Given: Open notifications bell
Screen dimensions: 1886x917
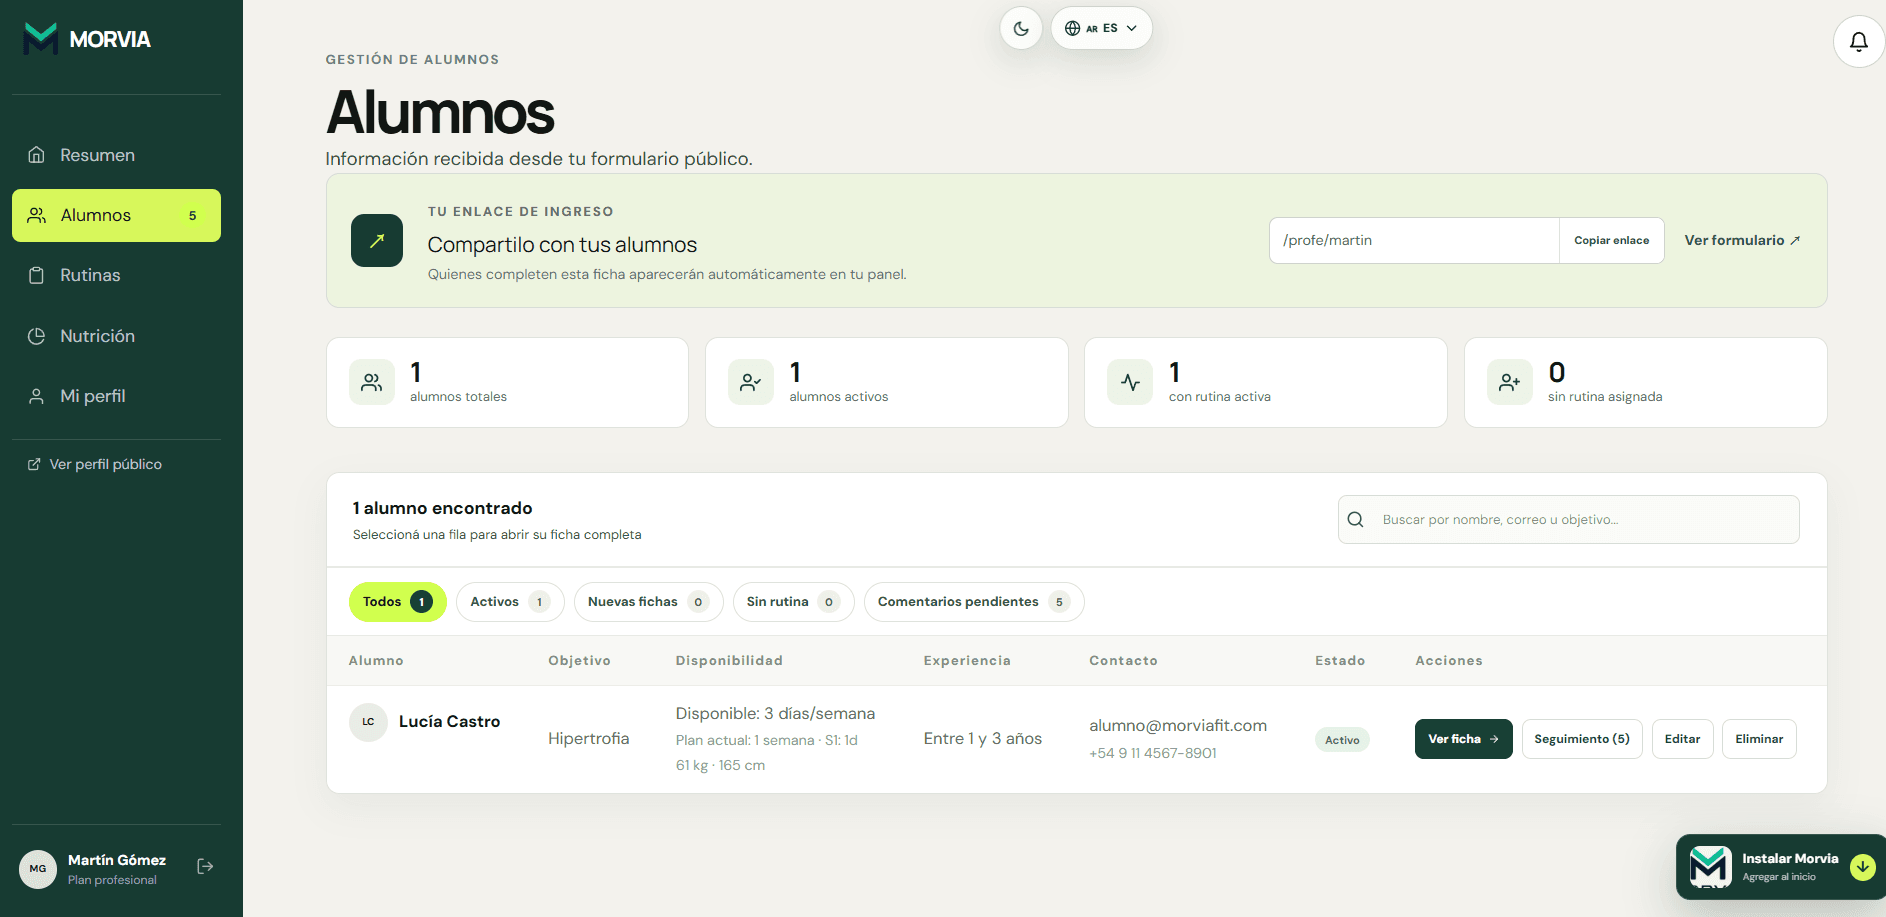Looking at the screenshot, I should point(1858,42).
